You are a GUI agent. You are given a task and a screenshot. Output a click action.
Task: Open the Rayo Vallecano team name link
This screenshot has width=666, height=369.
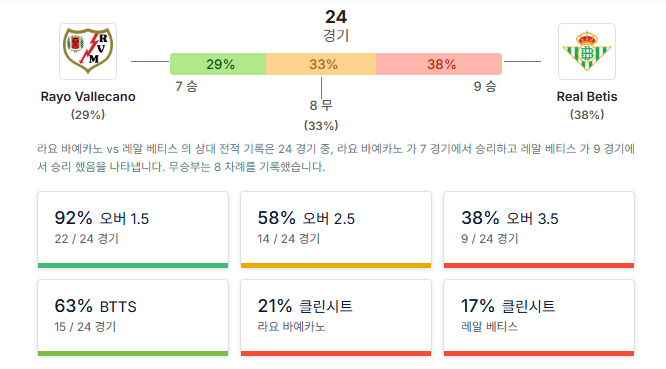click(x=88, y=97)
